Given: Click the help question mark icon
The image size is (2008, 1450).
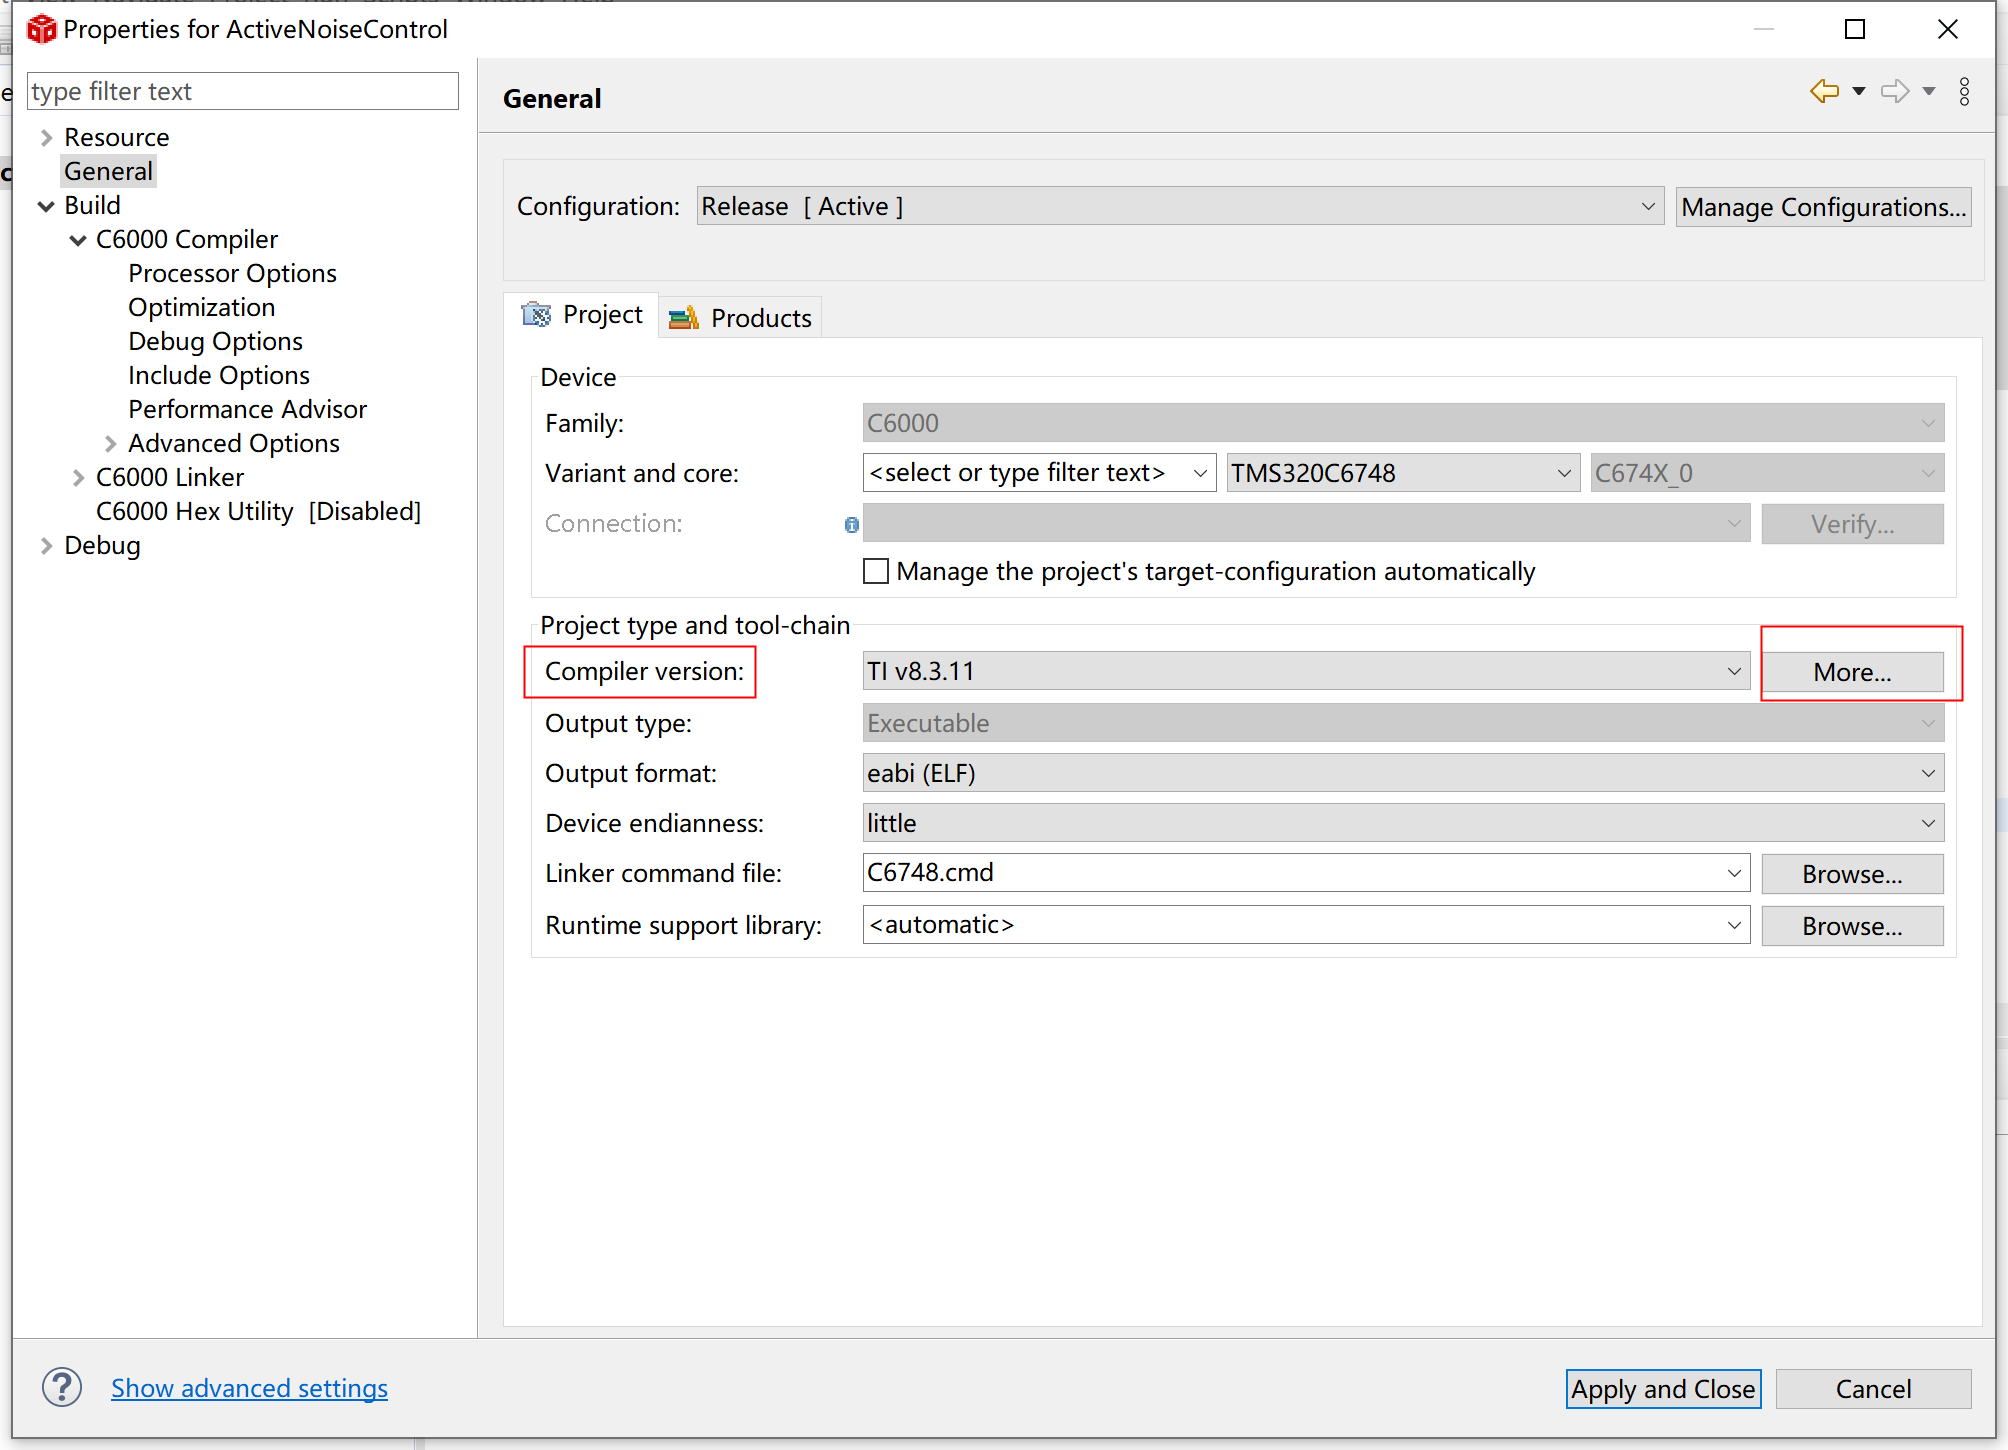Looking at the screenshot, I should click(x=62, y=1387).
